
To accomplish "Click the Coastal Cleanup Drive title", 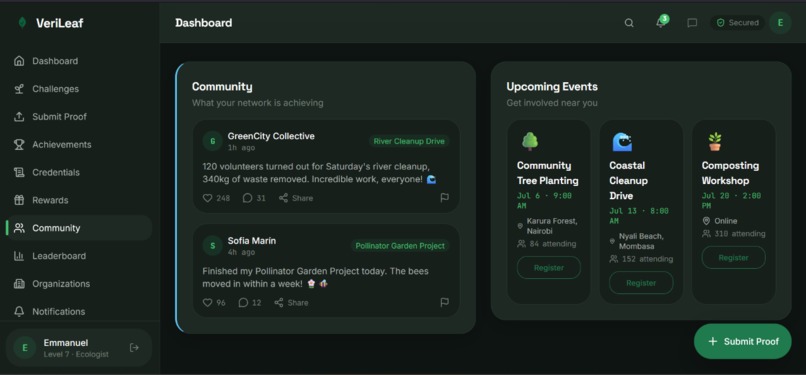I will [628, 181].
